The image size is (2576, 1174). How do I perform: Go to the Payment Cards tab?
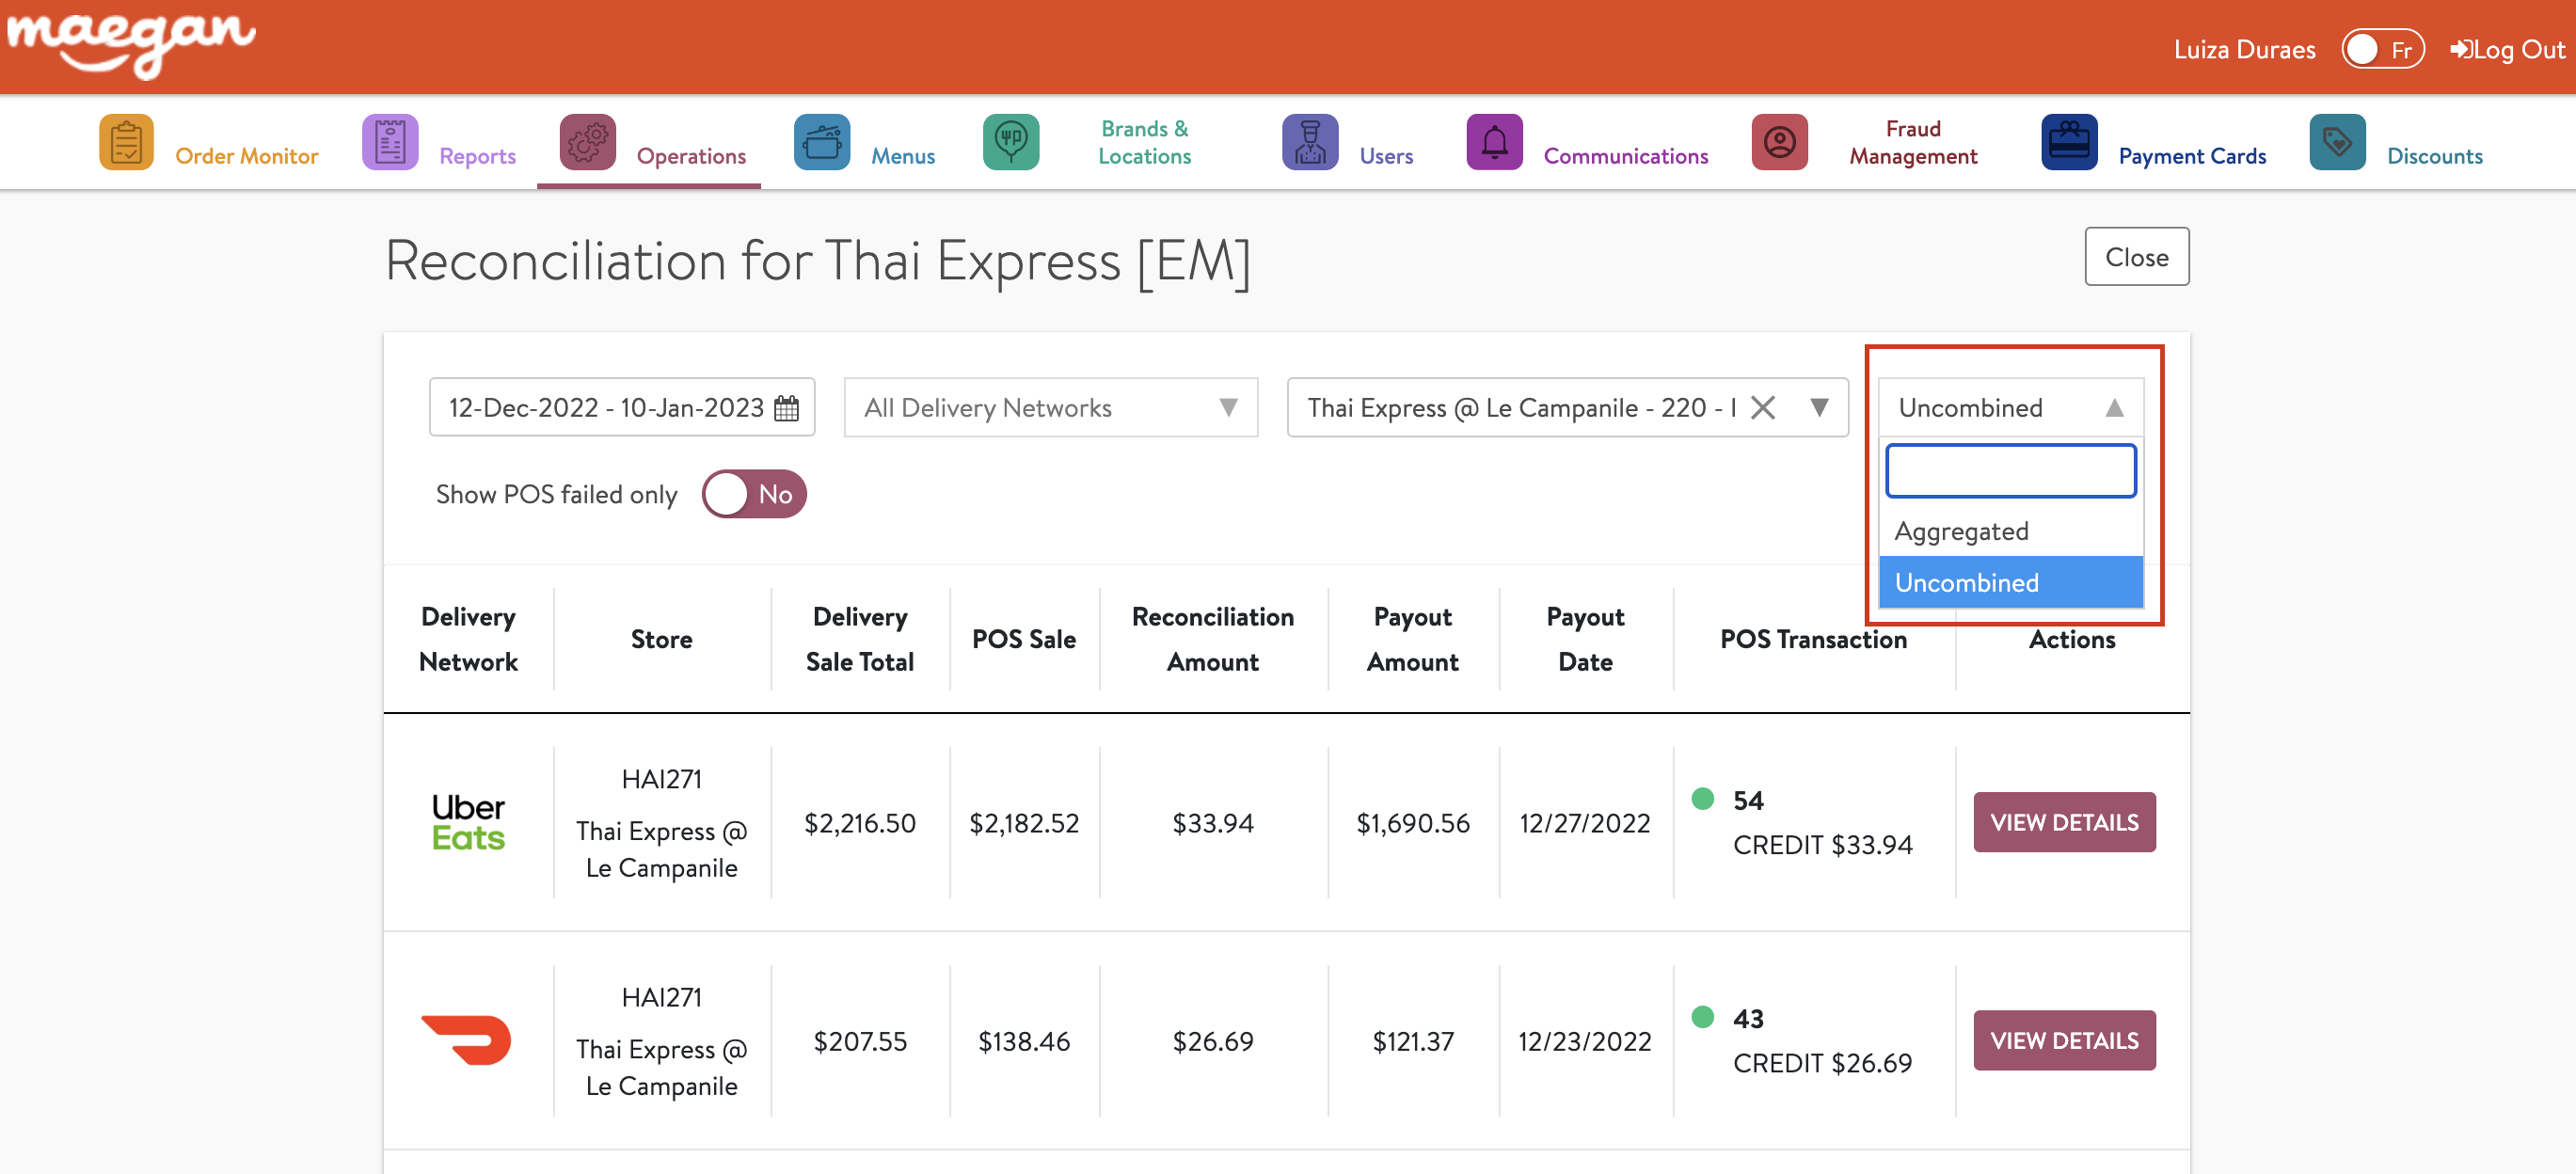pos(2191,155)
